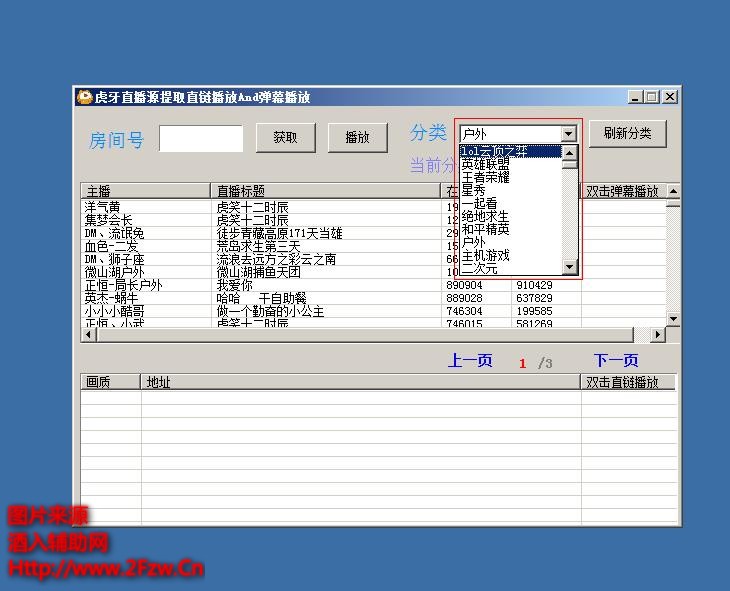The height and width of the screenshot is (591, 730).
Task: Minimize the 虎牙直播源 window
Action: click(635, 97)
